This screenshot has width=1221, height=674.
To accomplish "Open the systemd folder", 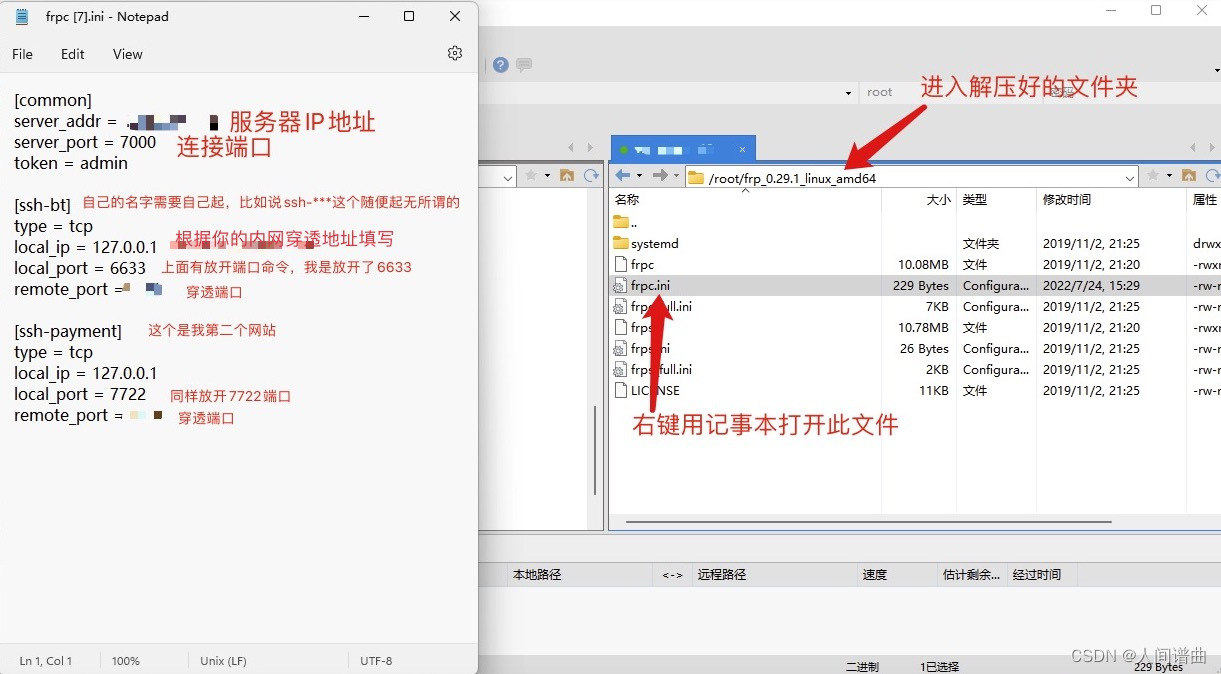I will coord(654,243).
